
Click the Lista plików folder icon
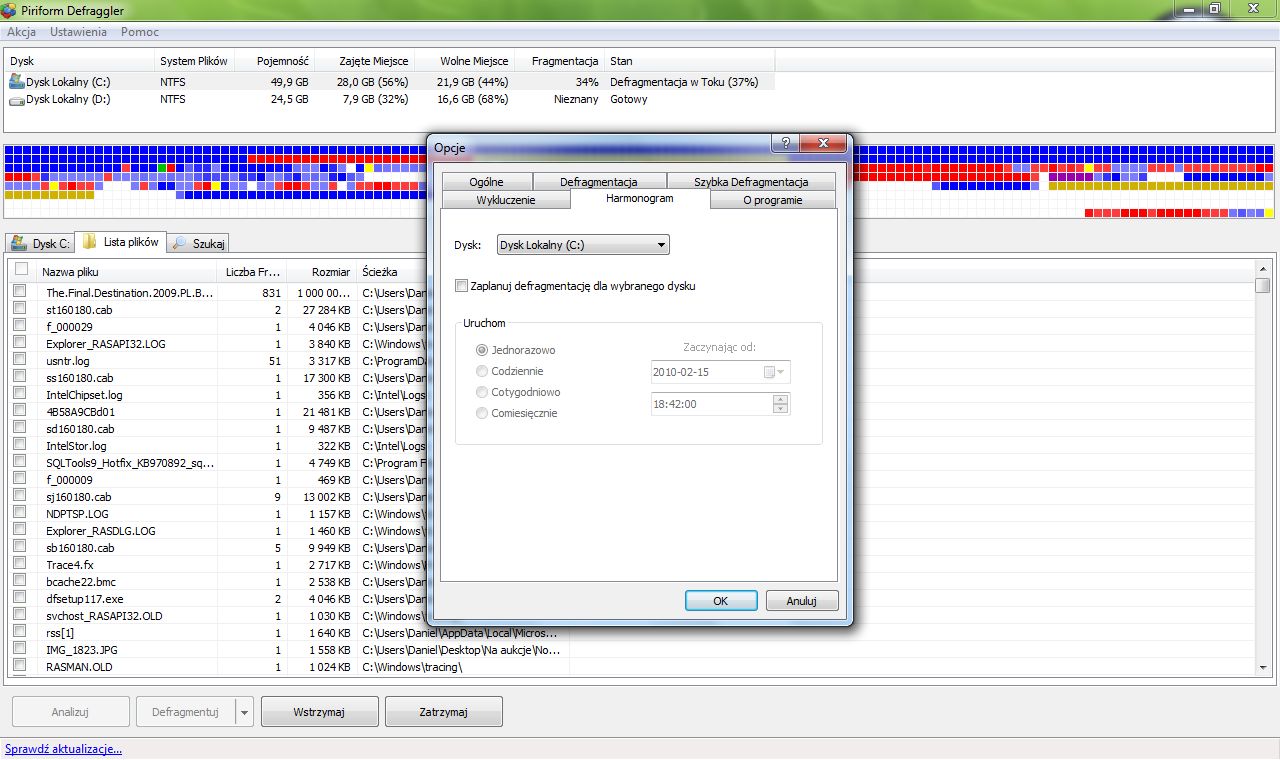[90, 242]
